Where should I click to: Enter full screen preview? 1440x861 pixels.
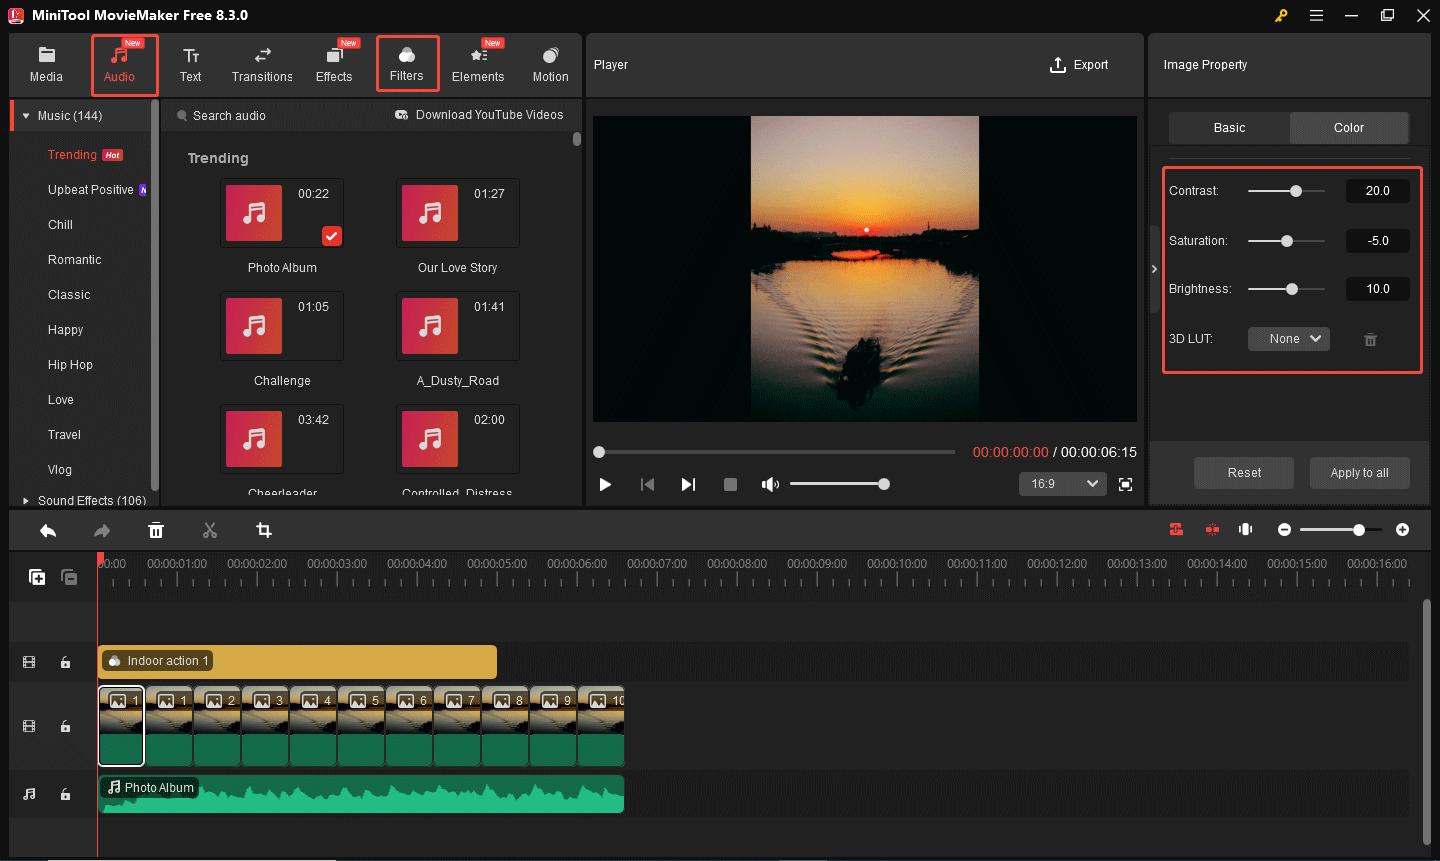pyautogui.click(x=1125, y=484)
